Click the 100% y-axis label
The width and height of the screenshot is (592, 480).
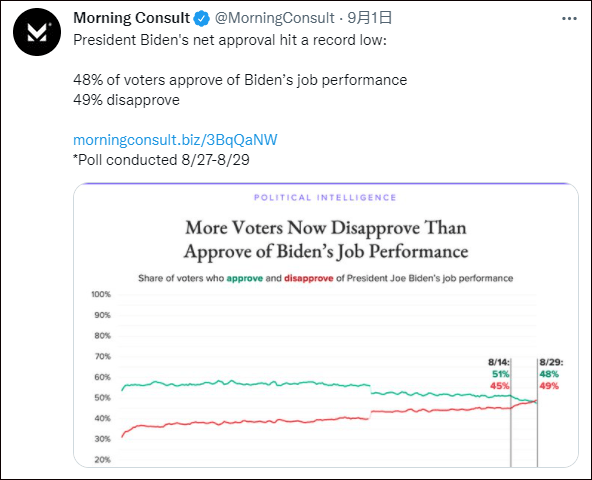101,294
